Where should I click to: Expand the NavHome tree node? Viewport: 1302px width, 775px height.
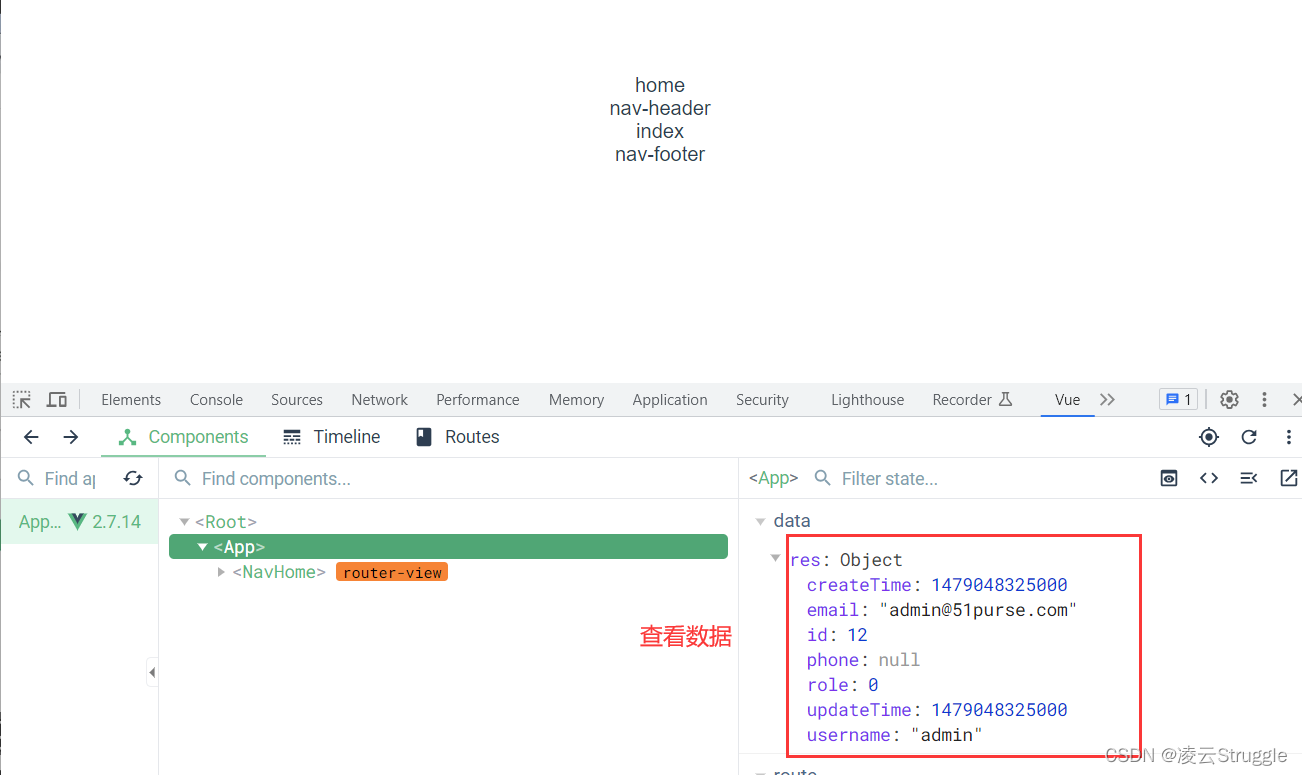pos(221,572)
